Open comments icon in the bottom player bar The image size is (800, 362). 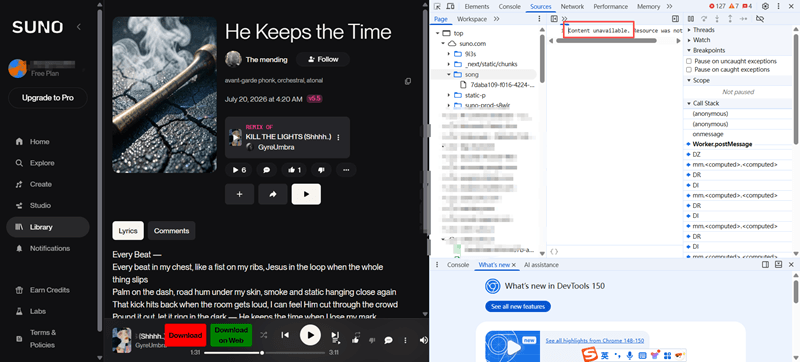388,340
